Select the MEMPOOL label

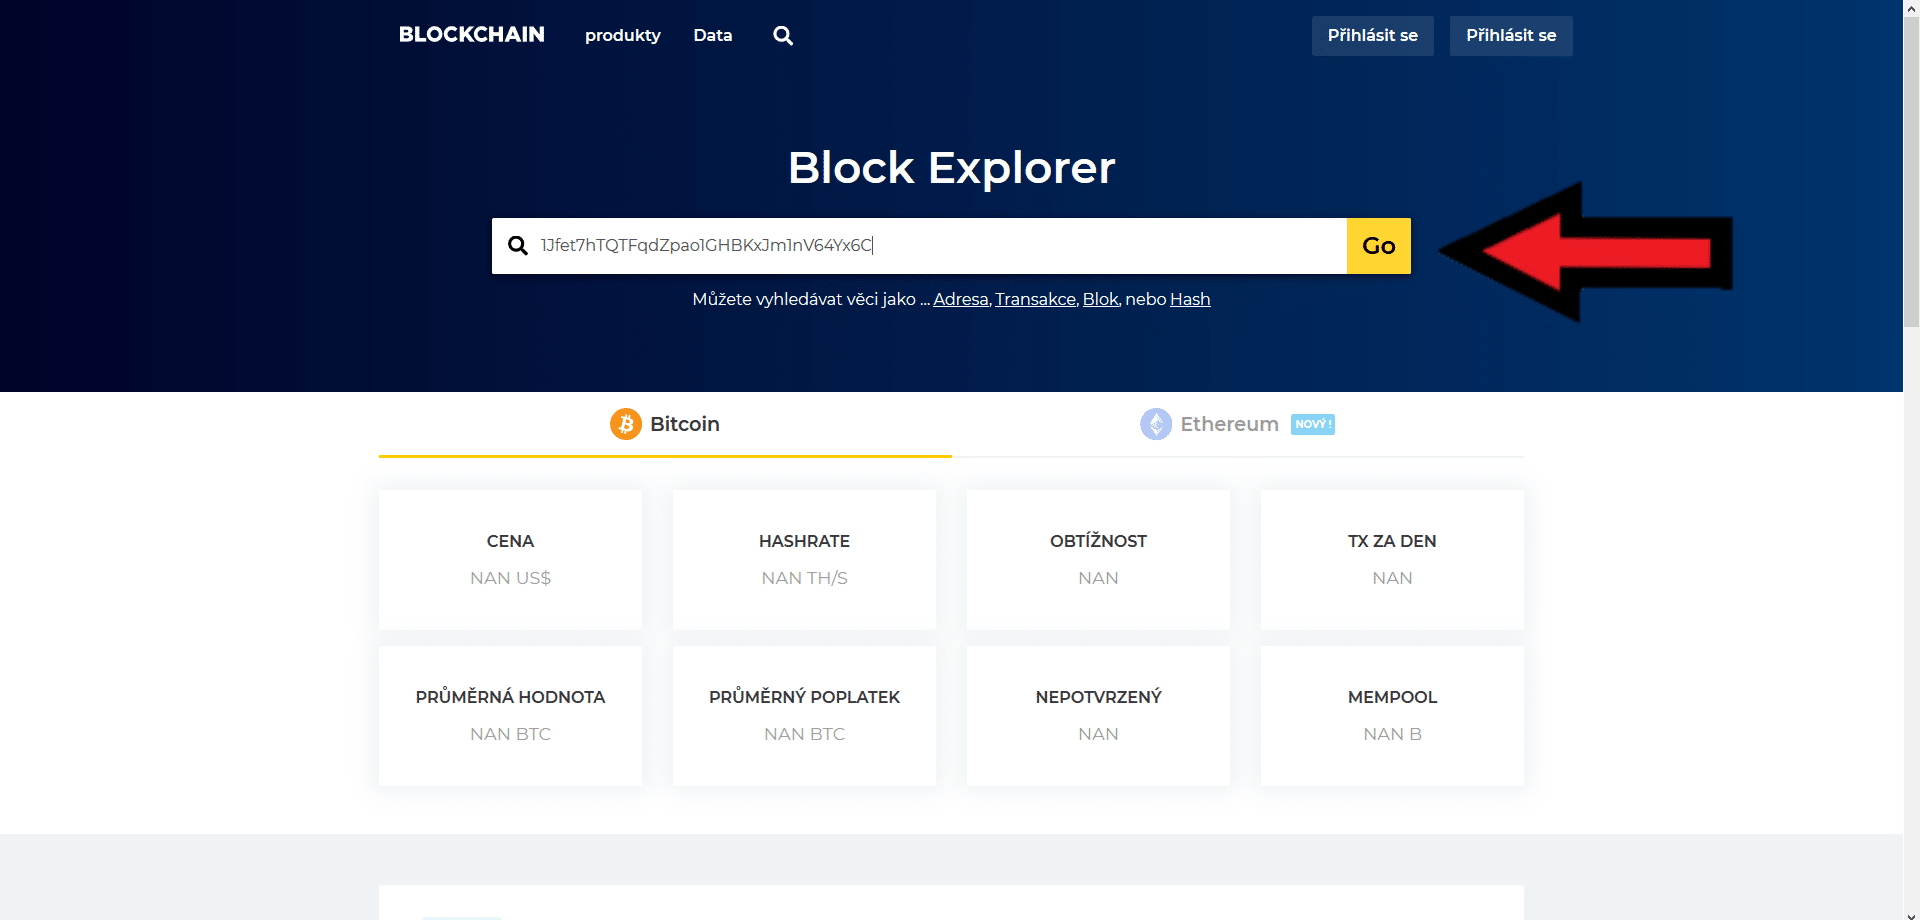coord(1392,697)
